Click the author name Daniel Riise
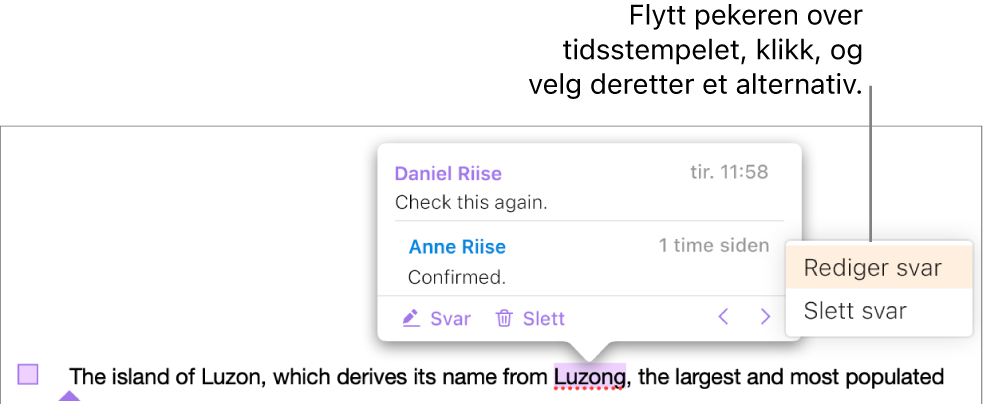This screenshot has height=404, width=984. pos(448,173)
